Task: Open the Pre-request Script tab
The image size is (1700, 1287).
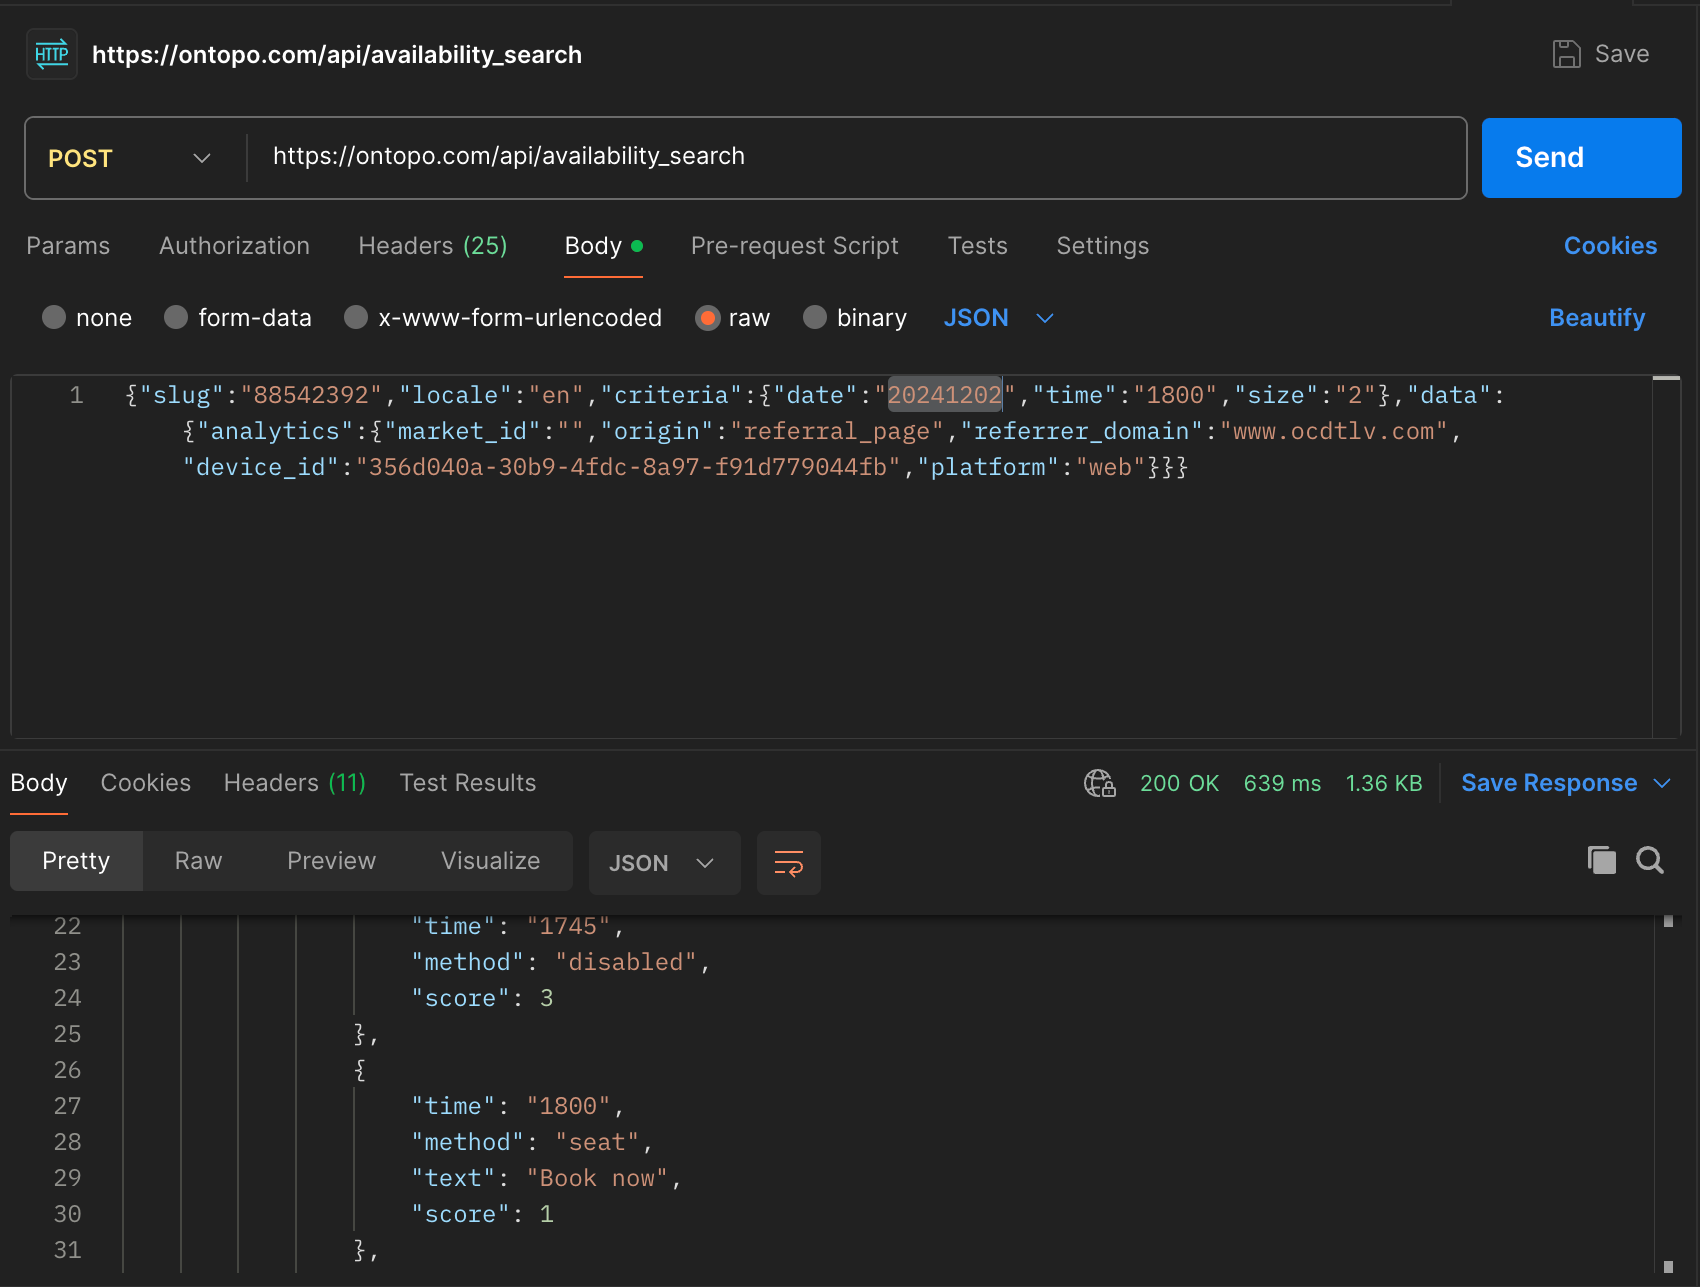Action: (x=795, y=246)
